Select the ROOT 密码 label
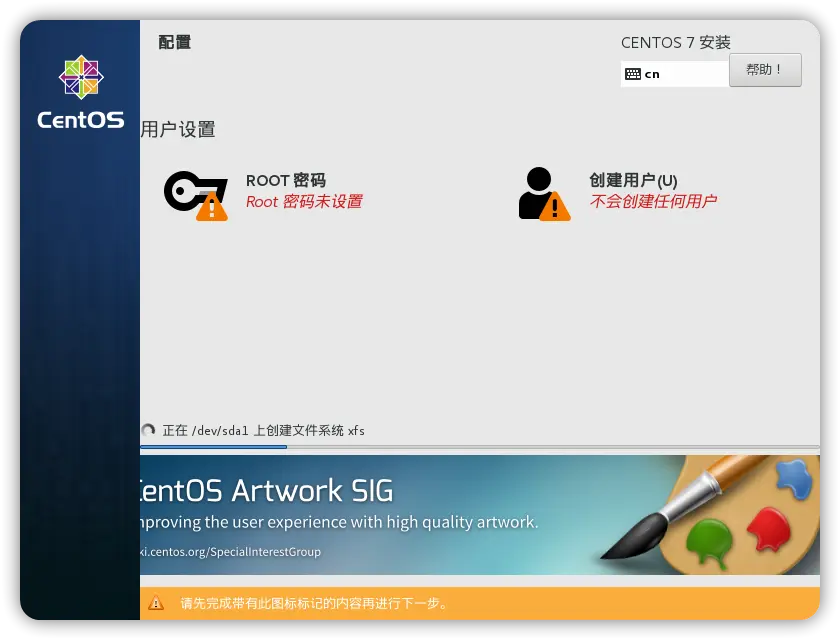 click(286, 180)
